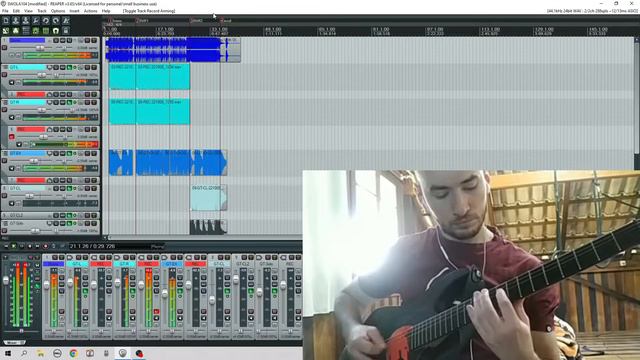Click the audio device status text at top right
The width and height of the screenshot is (640, 360).
pos(592,11)
